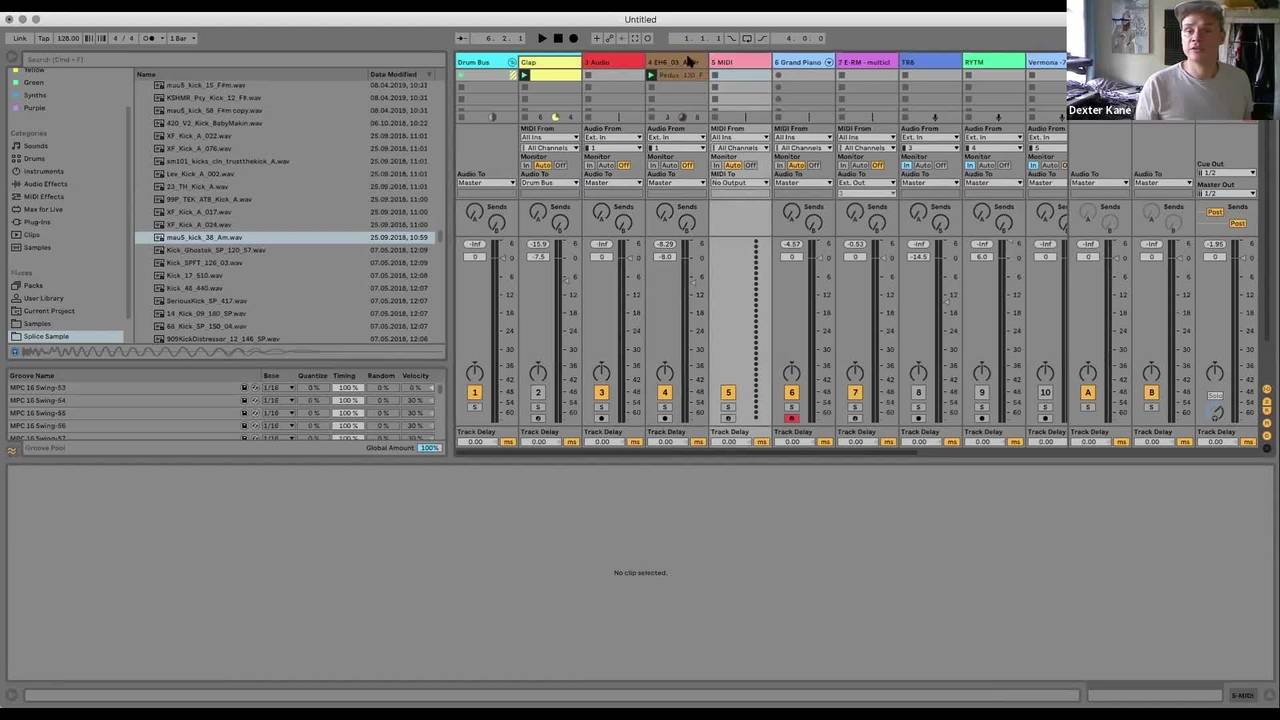
Task: Click Global Amount 100% in Groove Pool
Action: point(430,448)
